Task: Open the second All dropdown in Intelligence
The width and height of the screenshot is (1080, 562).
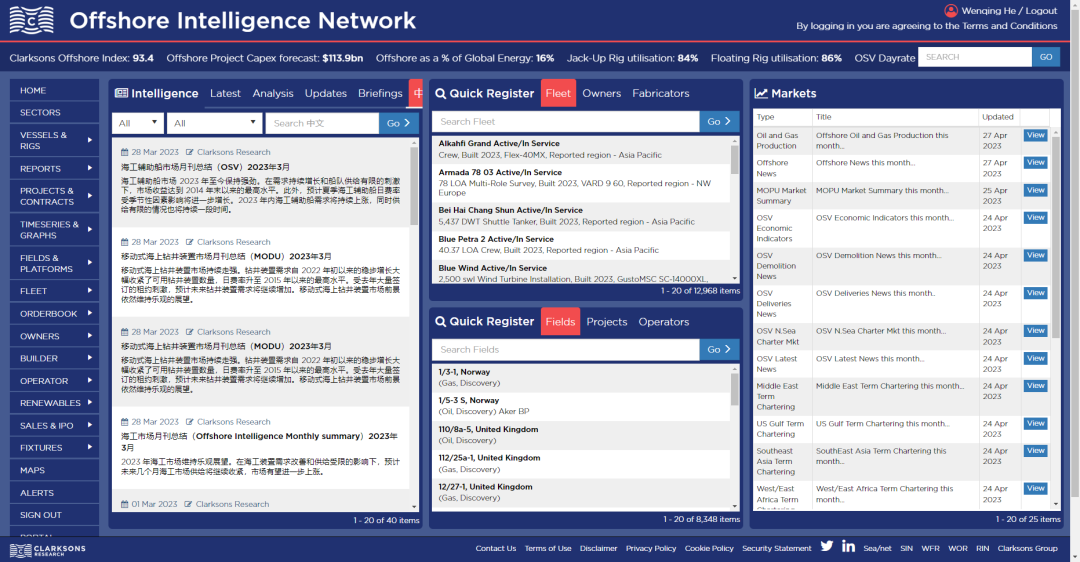Action: (214, 123)
